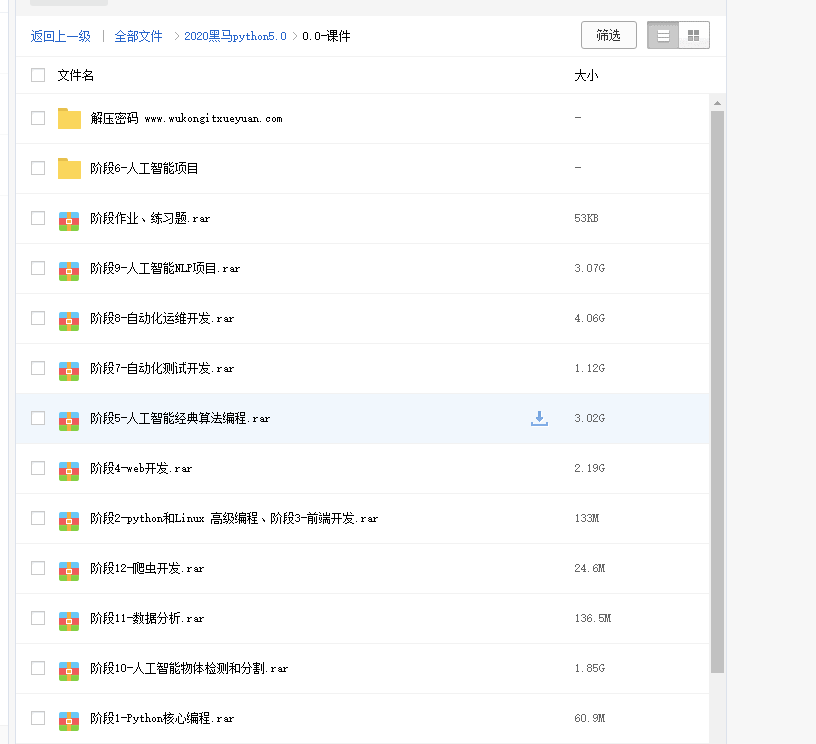The height and width of the screenshot is (744, 816).
Task: Check the box for 阶段7-自动化测试开发.rar
Action: coord(38,368)
